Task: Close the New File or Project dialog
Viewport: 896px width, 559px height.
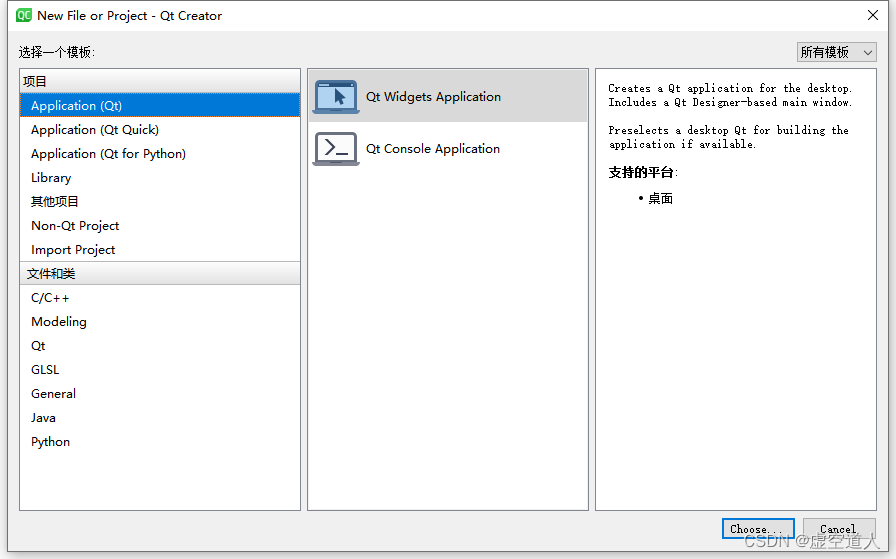Action: pyautogui.click(x=873, y=15)
